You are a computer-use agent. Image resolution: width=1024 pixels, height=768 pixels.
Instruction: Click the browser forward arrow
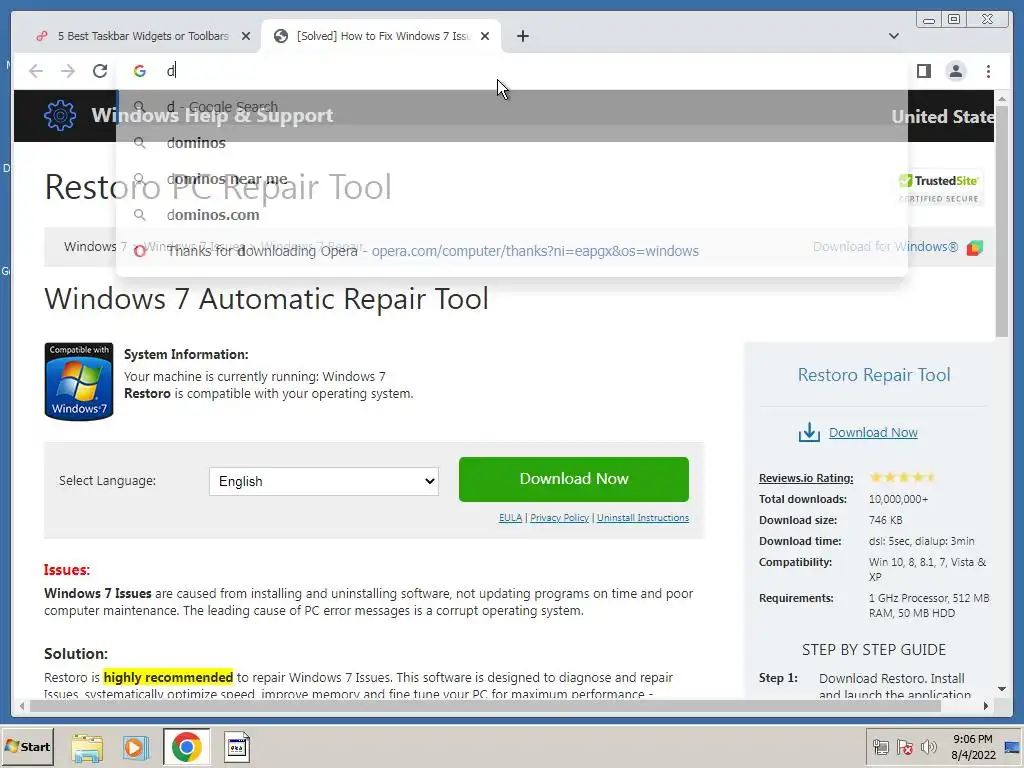[68, 71]
